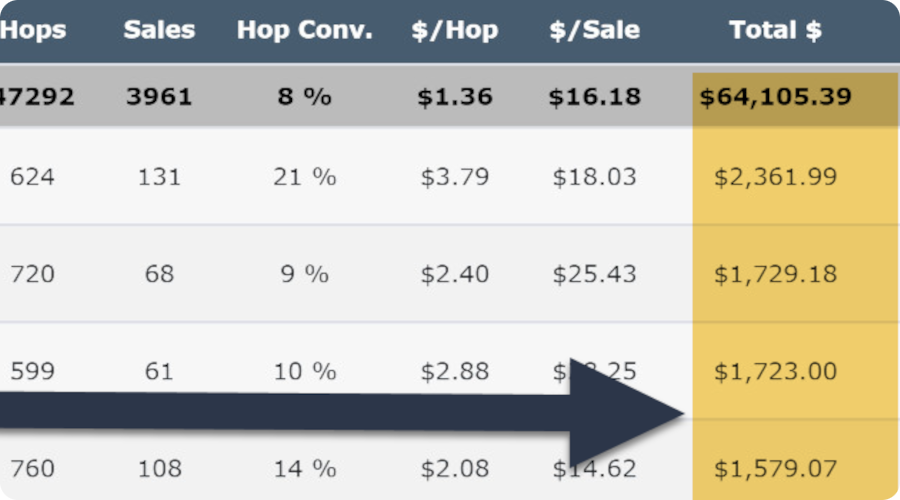Viewport: 900px width, 500px height.
Task: Click the 14 % hop conversion cell
Action: tap(304, 467)
